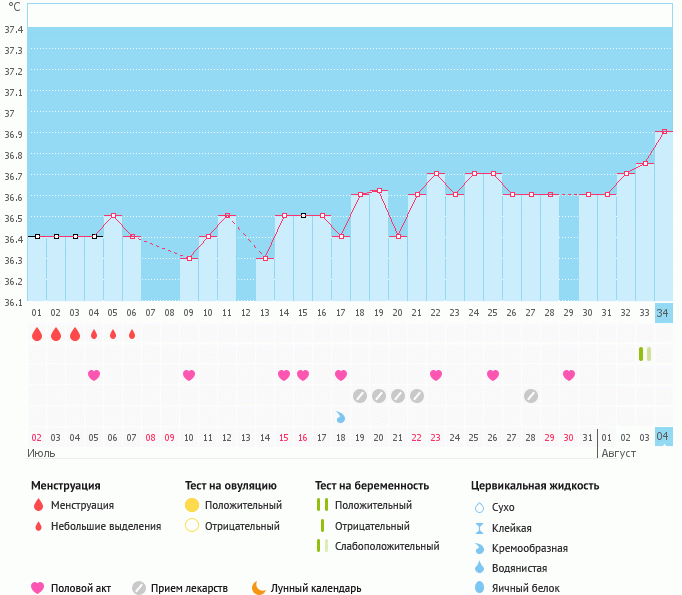Click the yellow positive ovulation test legend icon
Image resolution: width=682 pixels, height=595 pixels.
192,505
